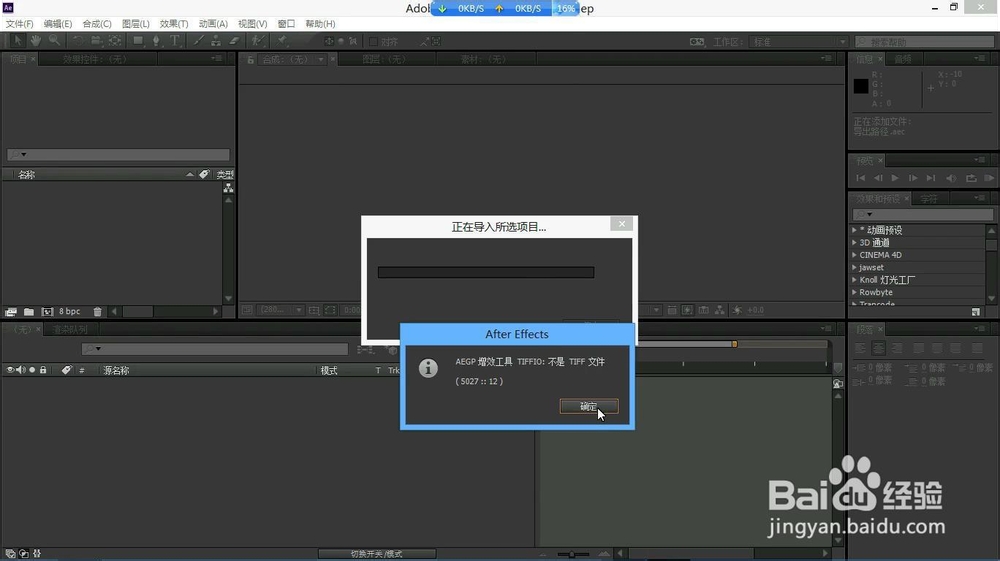This screenshot has height=561, width=1000.
Task: Select the Rotation tool
Action: click(x=77, y=41)
